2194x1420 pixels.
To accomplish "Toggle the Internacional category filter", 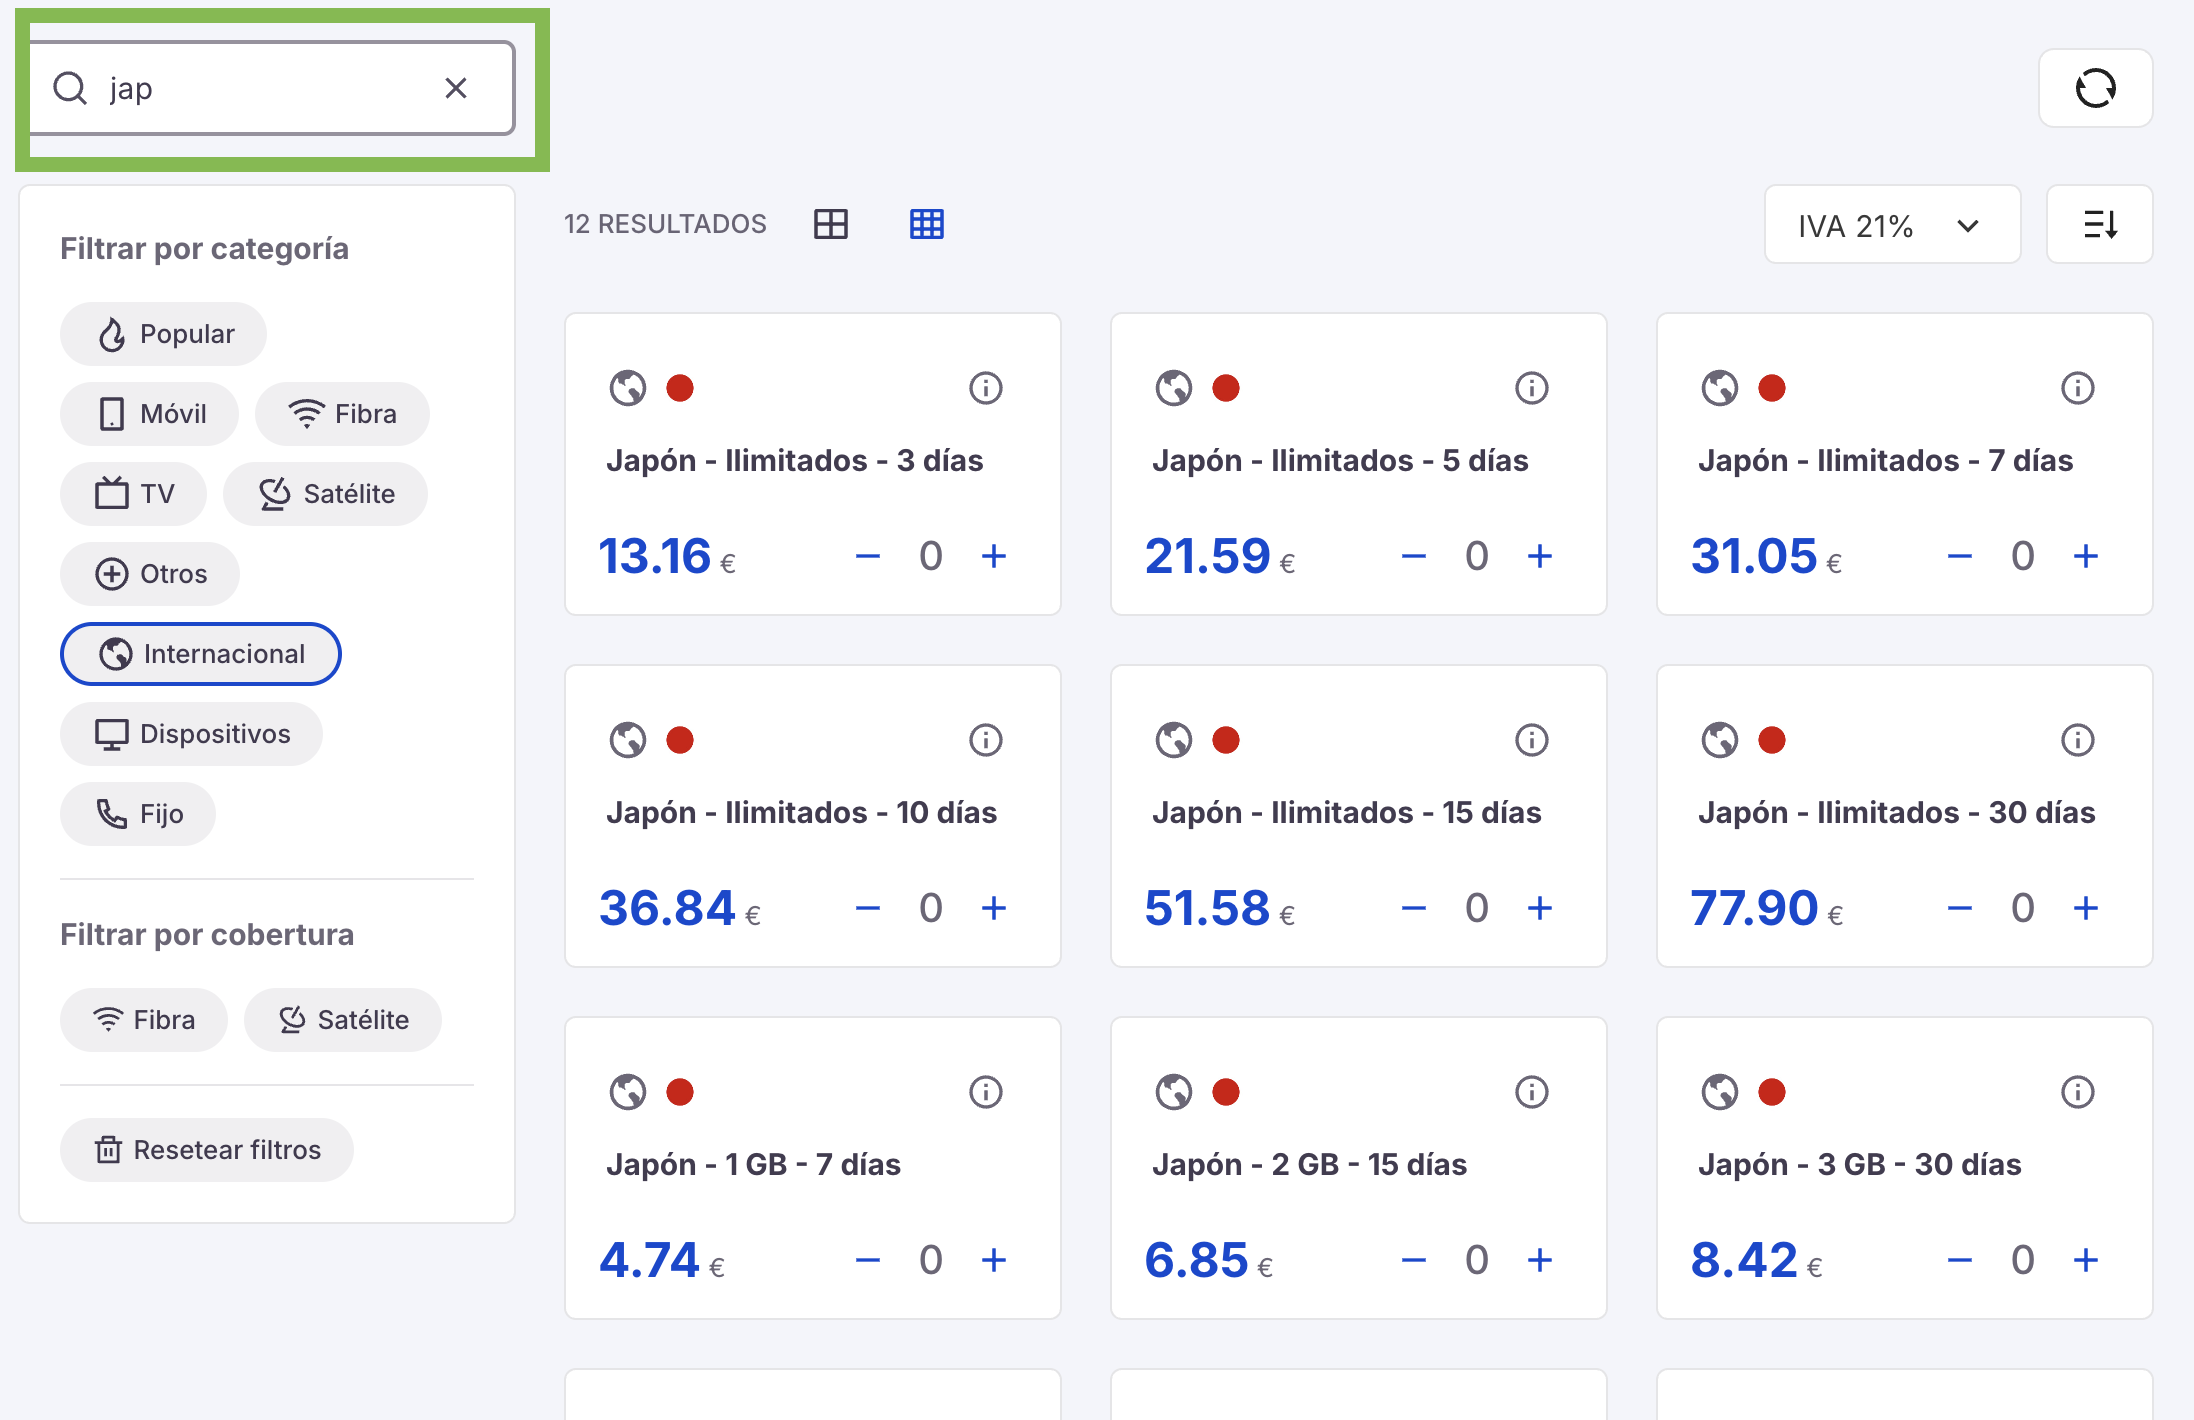I will (x=201, y=654).
